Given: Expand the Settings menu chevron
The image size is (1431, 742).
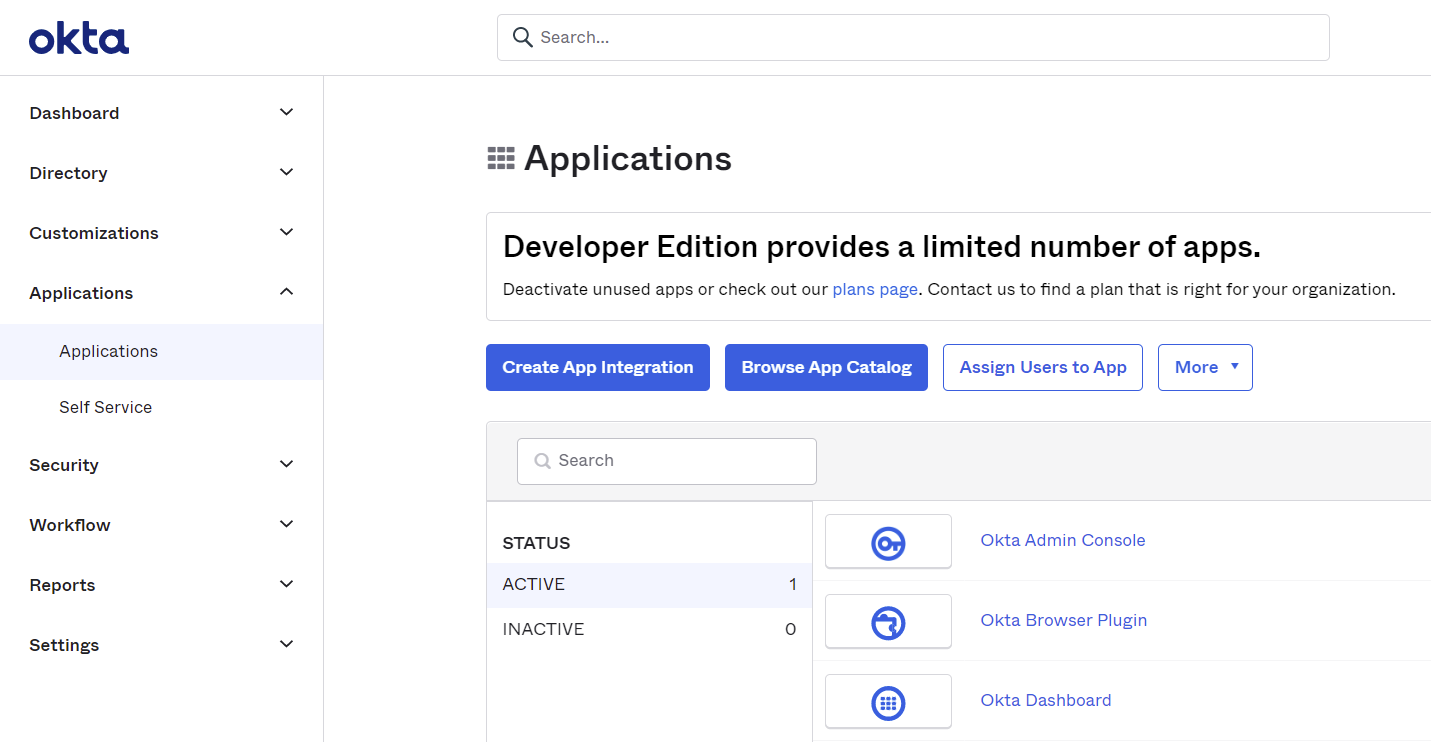Looking at the screenshot, I should pyautogui.click(x=287, y=644).
